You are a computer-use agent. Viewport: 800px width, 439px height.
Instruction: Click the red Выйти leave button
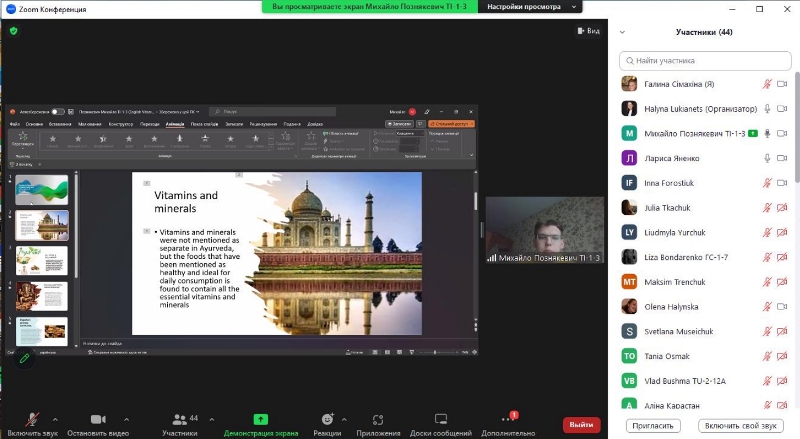click(x=581, y=424)
